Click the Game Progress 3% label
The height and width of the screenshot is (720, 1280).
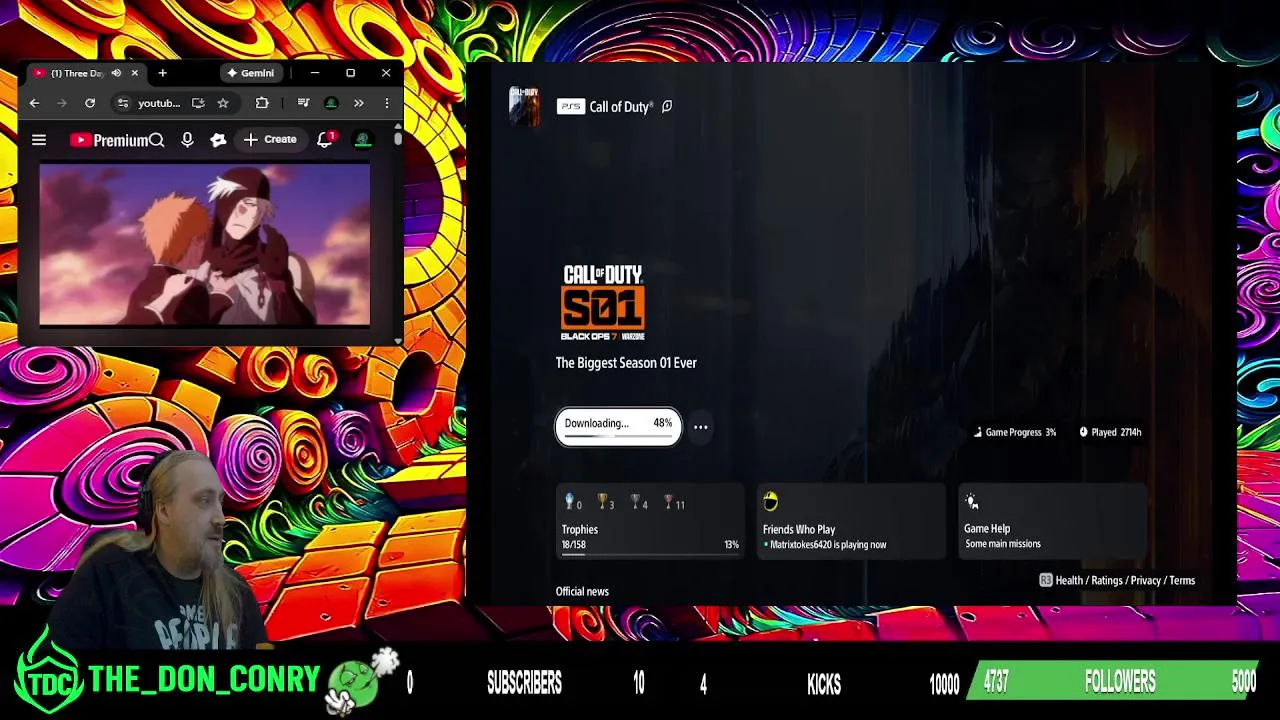click(x=1015, y=432)
